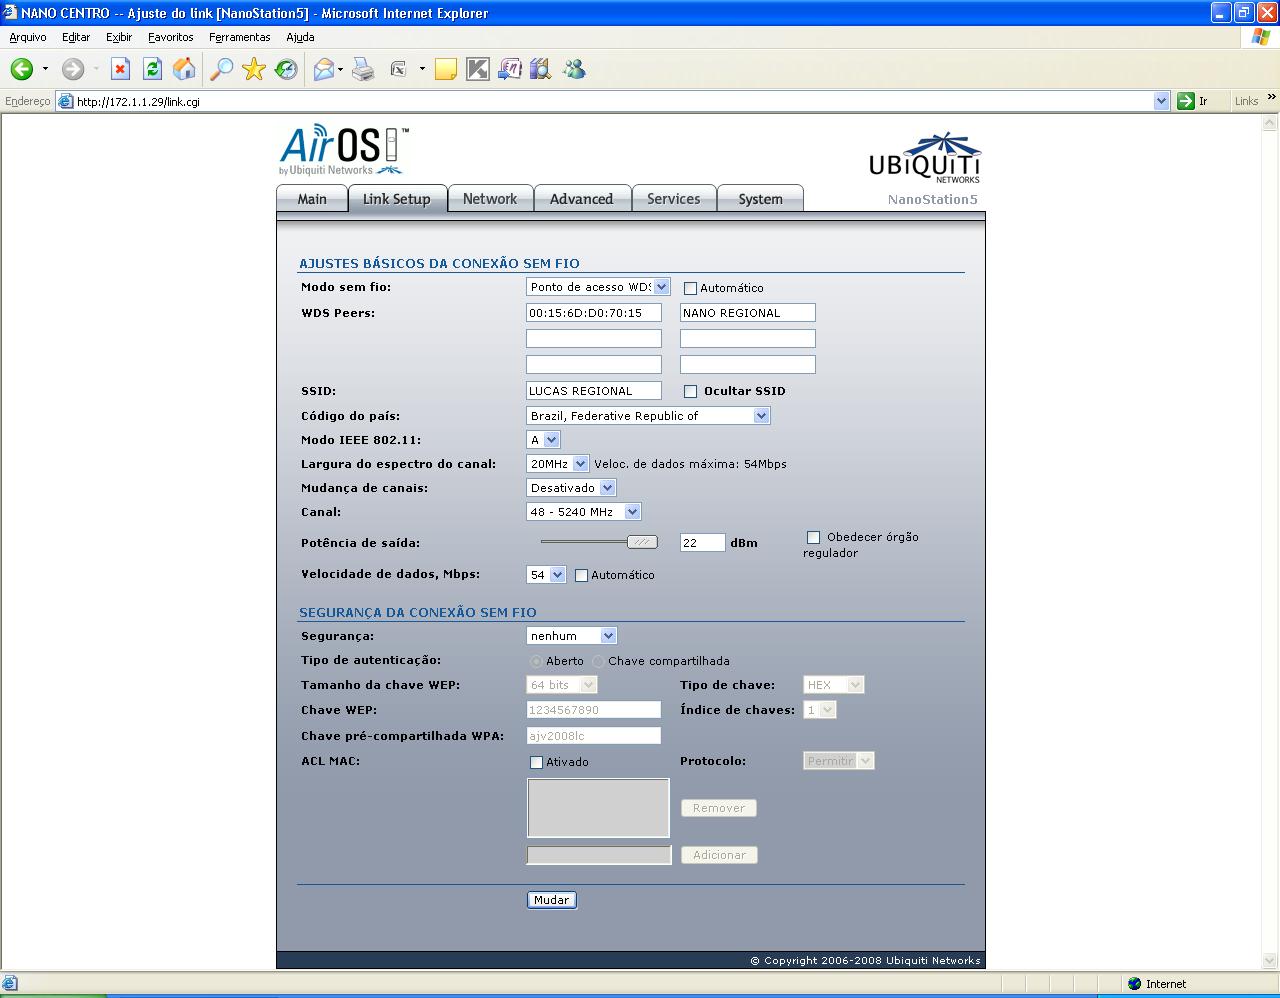This screenshot has width=1280, height=998.
Task: Click the page icon beside the address URL
Action: [x=66, y=101]
